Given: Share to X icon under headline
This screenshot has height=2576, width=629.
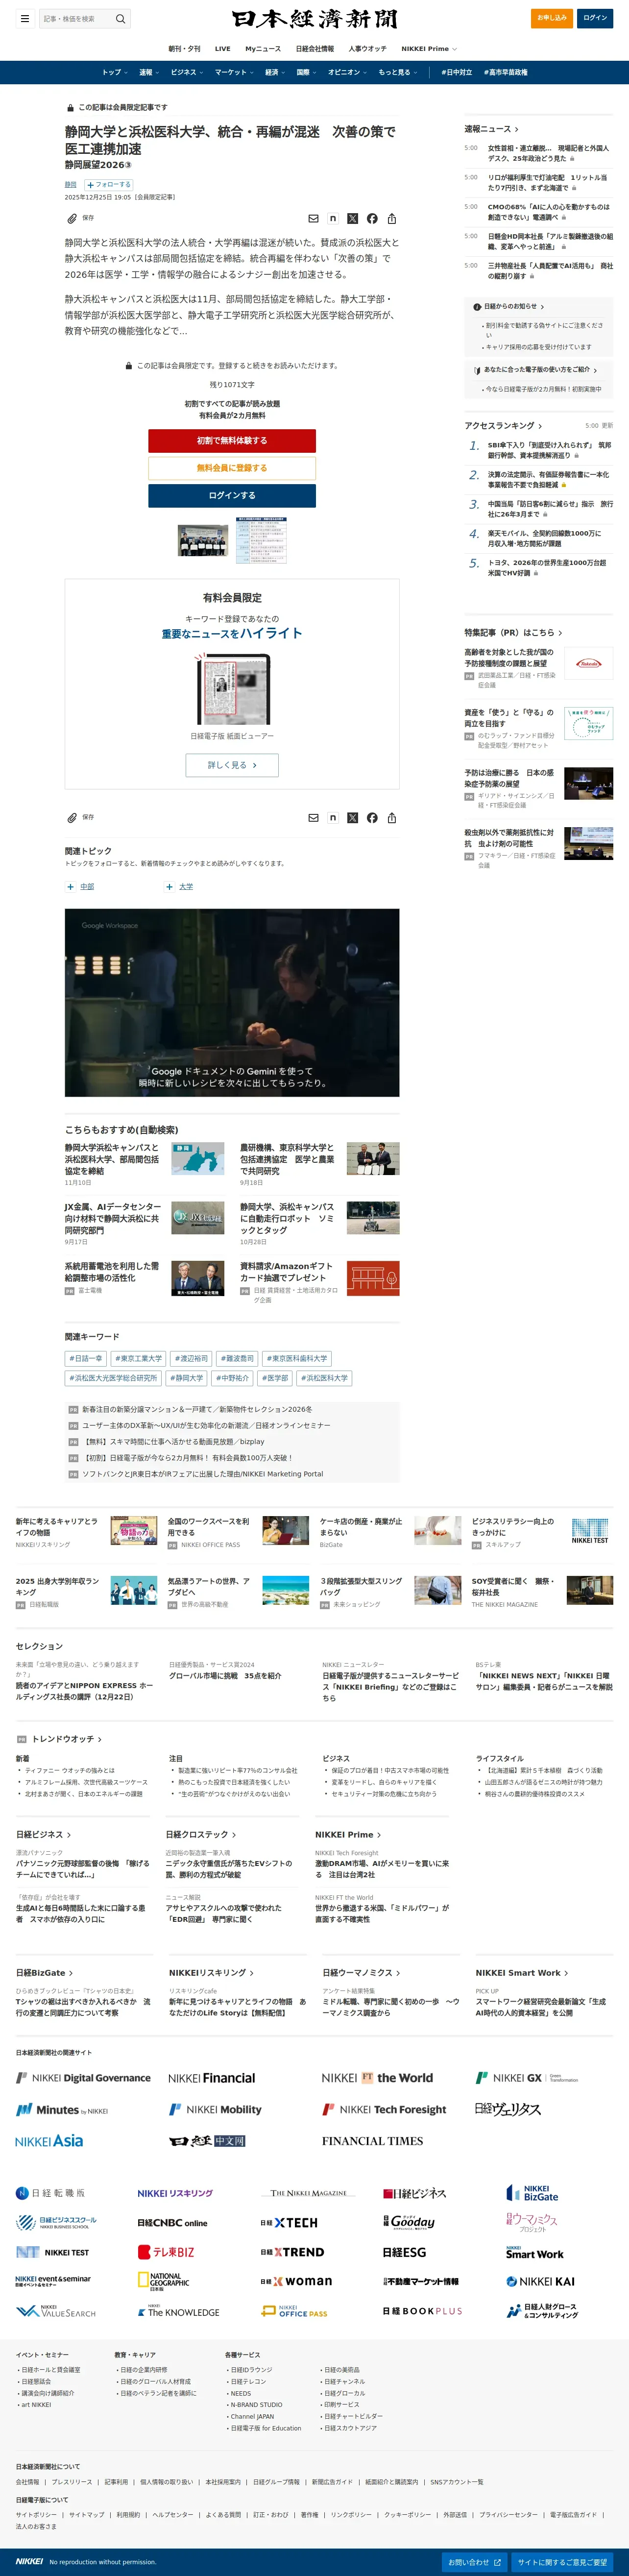Looking at the screenshot, I should pyautogui.click(x=352, y=218).
